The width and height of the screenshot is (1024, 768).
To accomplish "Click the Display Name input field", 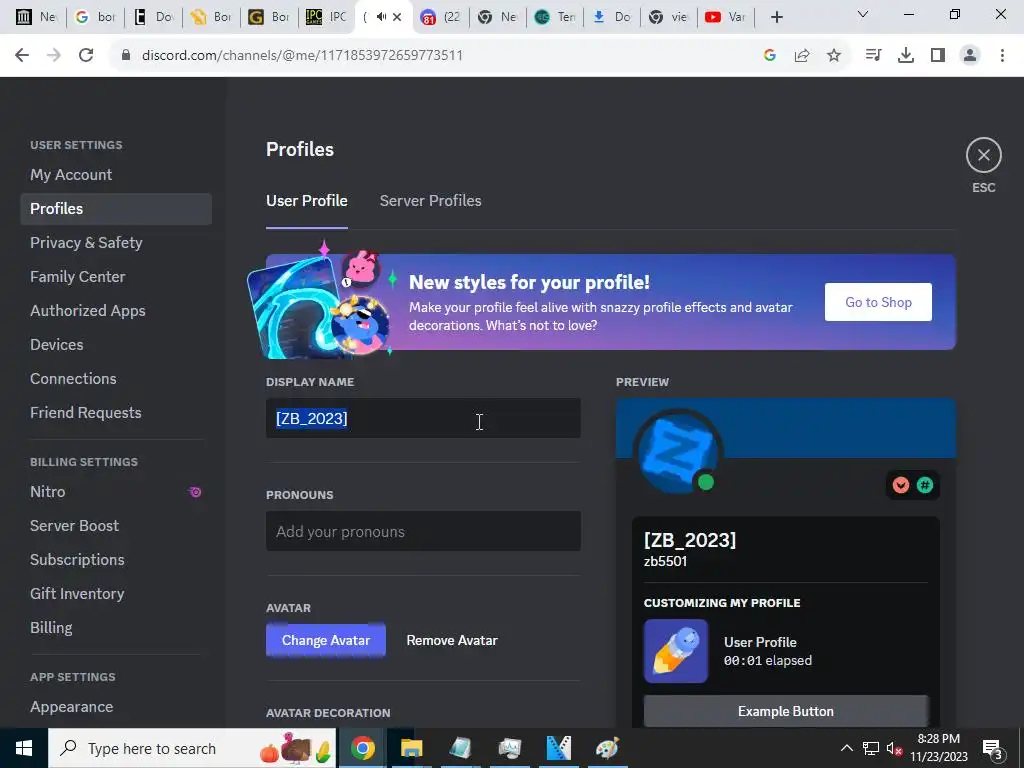I will pyautogui.click(x=423, y=418).
